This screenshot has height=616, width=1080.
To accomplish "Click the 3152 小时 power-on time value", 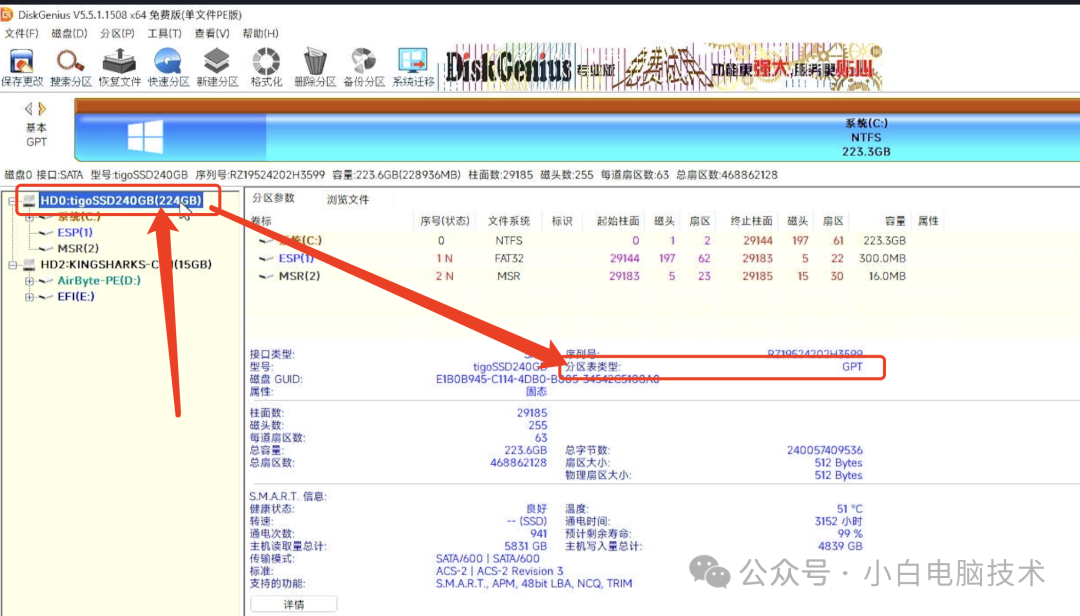I will 838,522.
